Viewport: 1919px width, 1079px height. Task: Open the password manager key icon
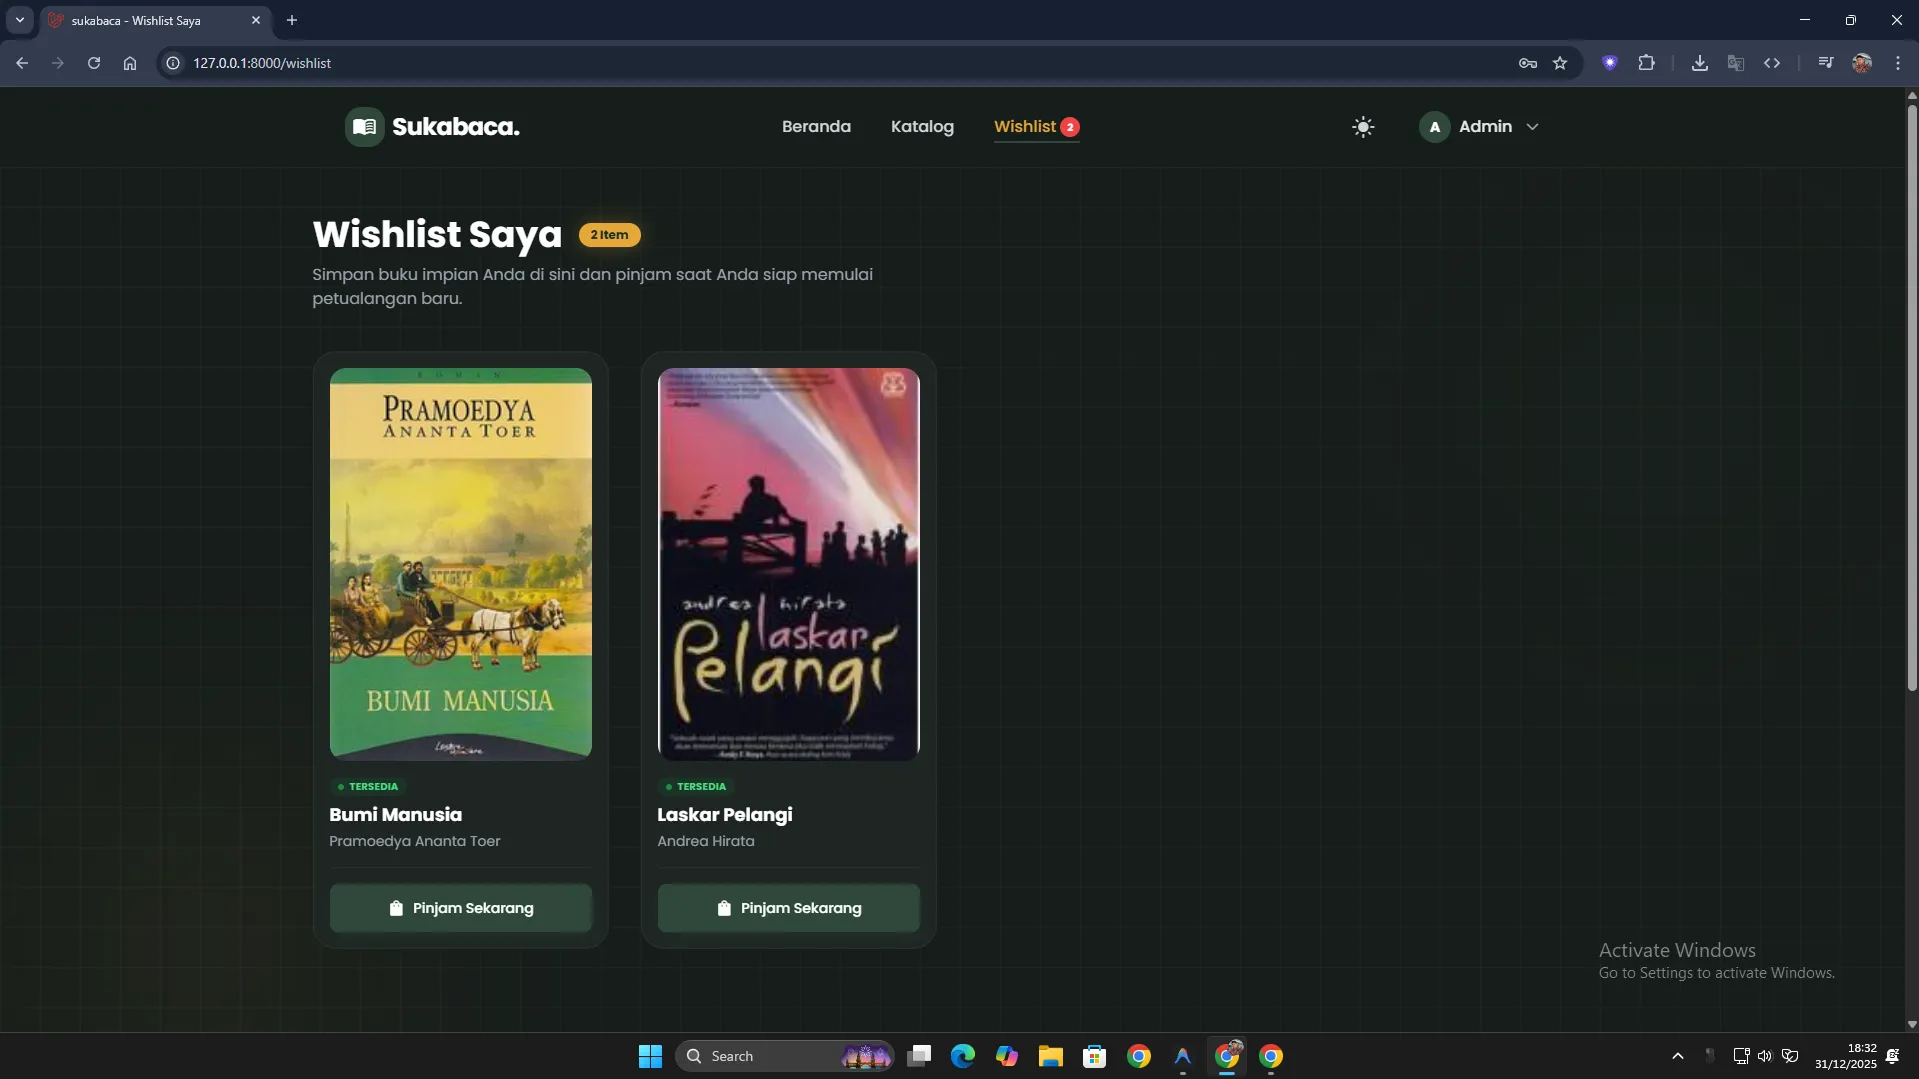tap(1527, 63)
